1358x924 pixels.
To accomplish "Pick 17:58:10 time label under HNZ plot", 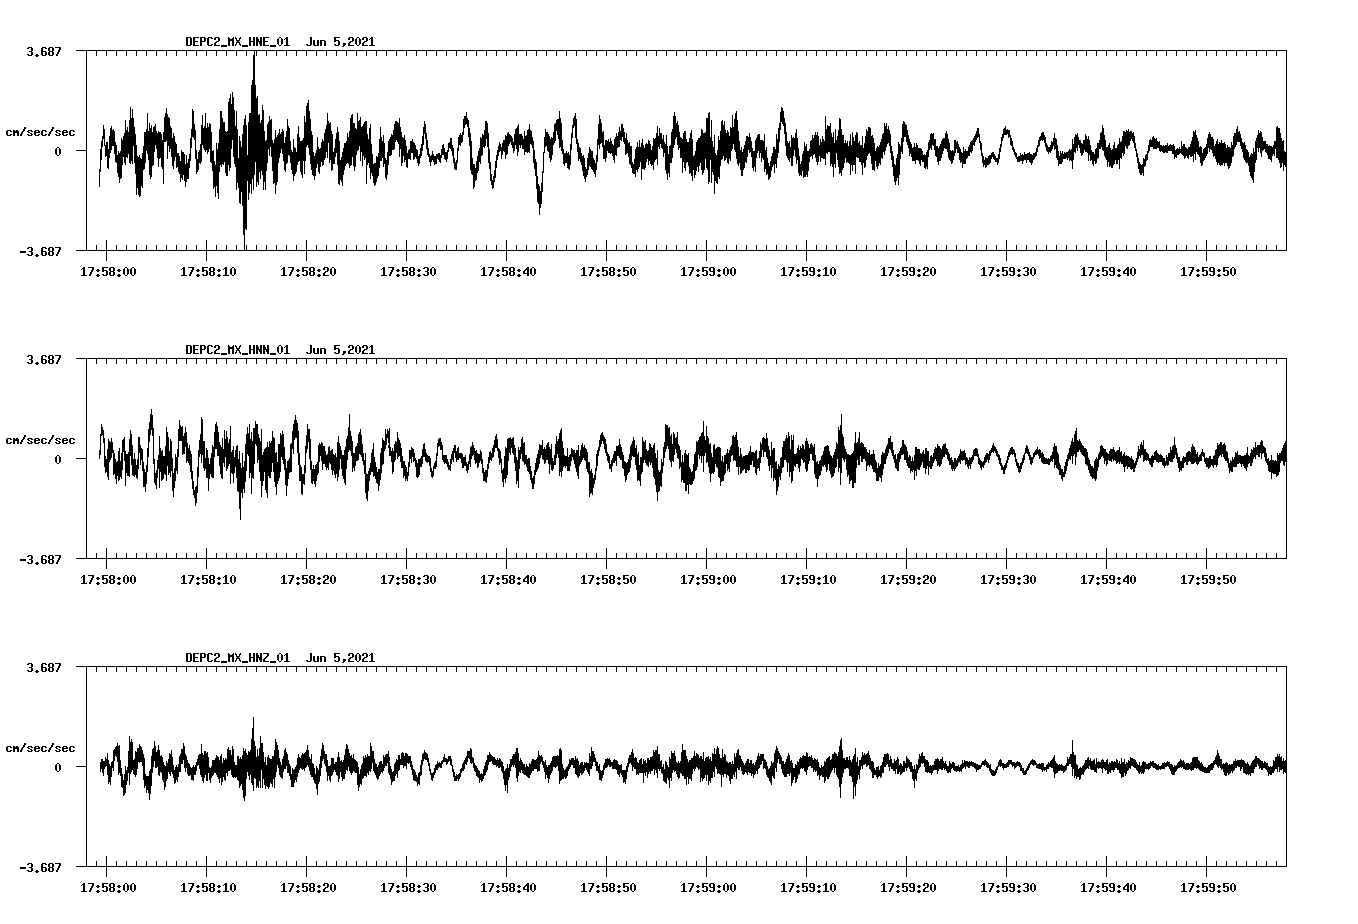I will click(208, 887).
